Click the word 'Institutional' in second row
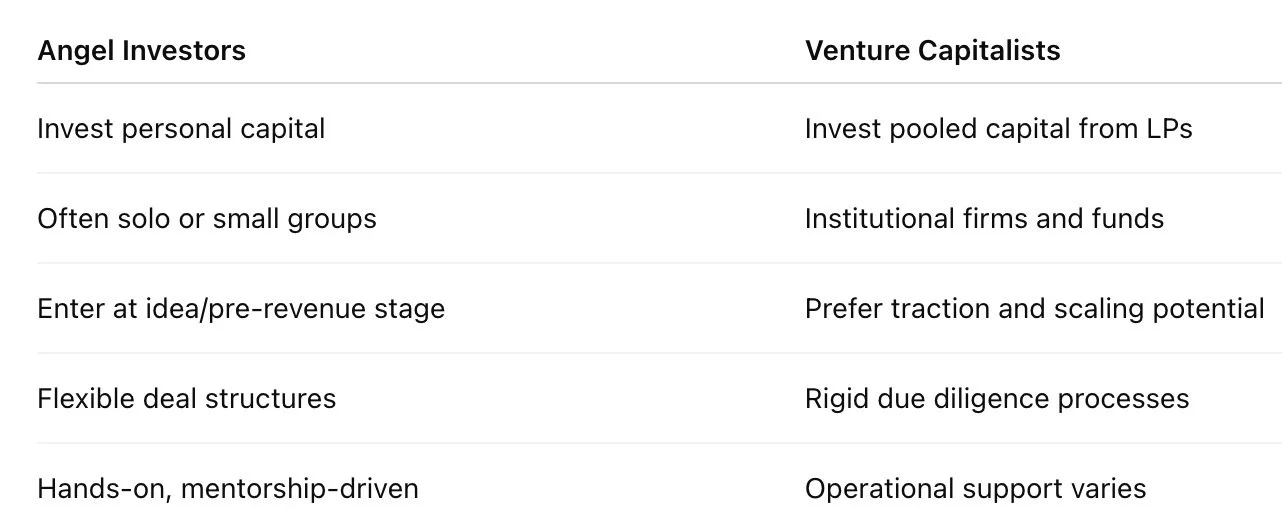 tap(880, 219)
